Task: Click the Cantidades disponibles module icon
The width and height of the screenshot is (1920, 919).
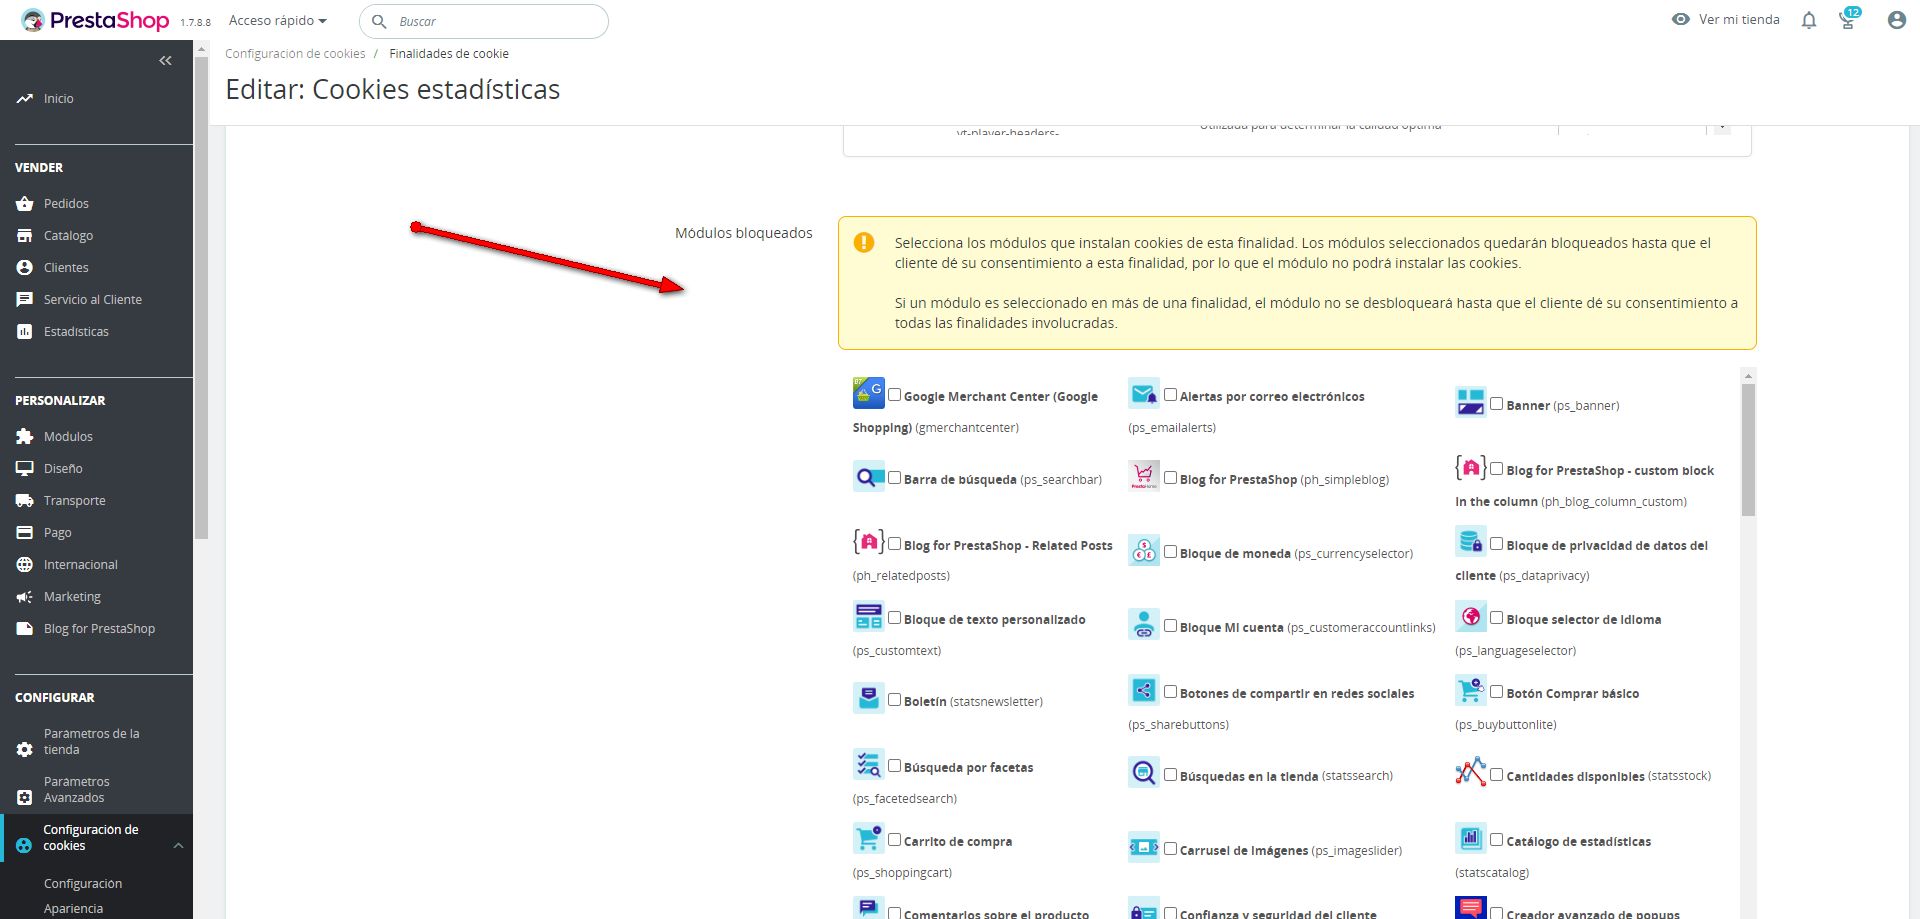Action: 1471,772
